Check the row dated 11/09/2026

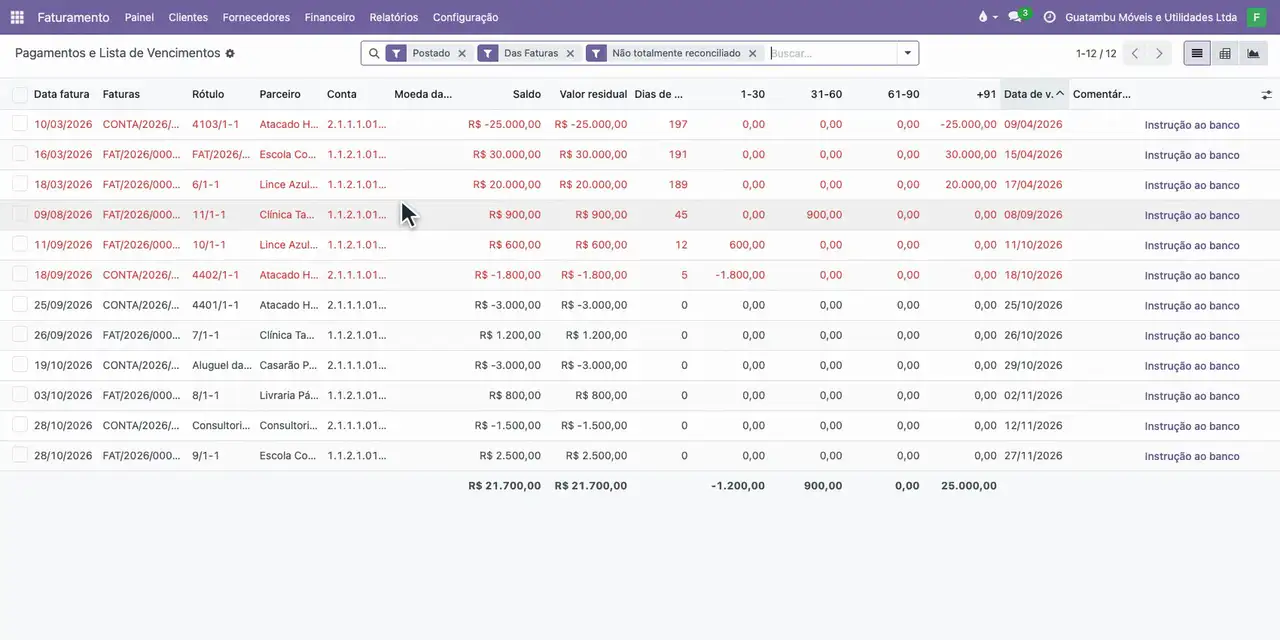[20, 244]
